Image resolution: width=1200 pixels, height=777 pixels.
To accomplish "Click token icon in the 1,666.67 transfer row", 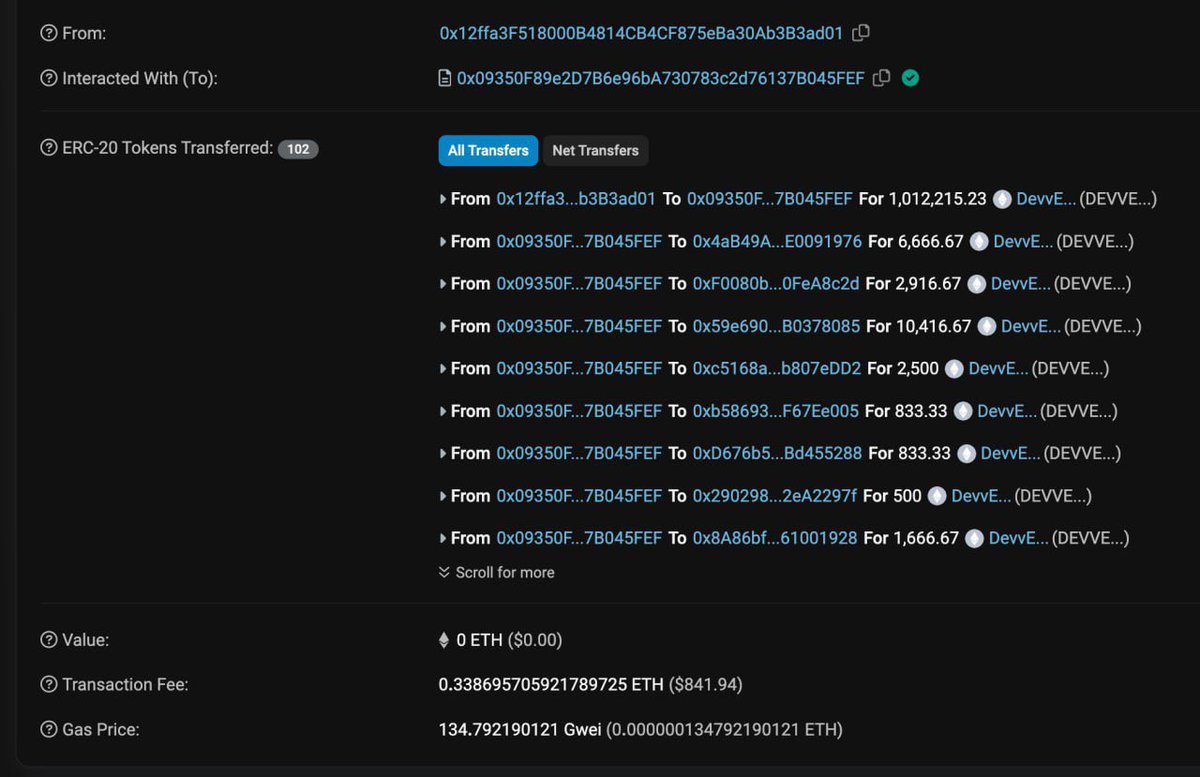I will pos(975,538).
